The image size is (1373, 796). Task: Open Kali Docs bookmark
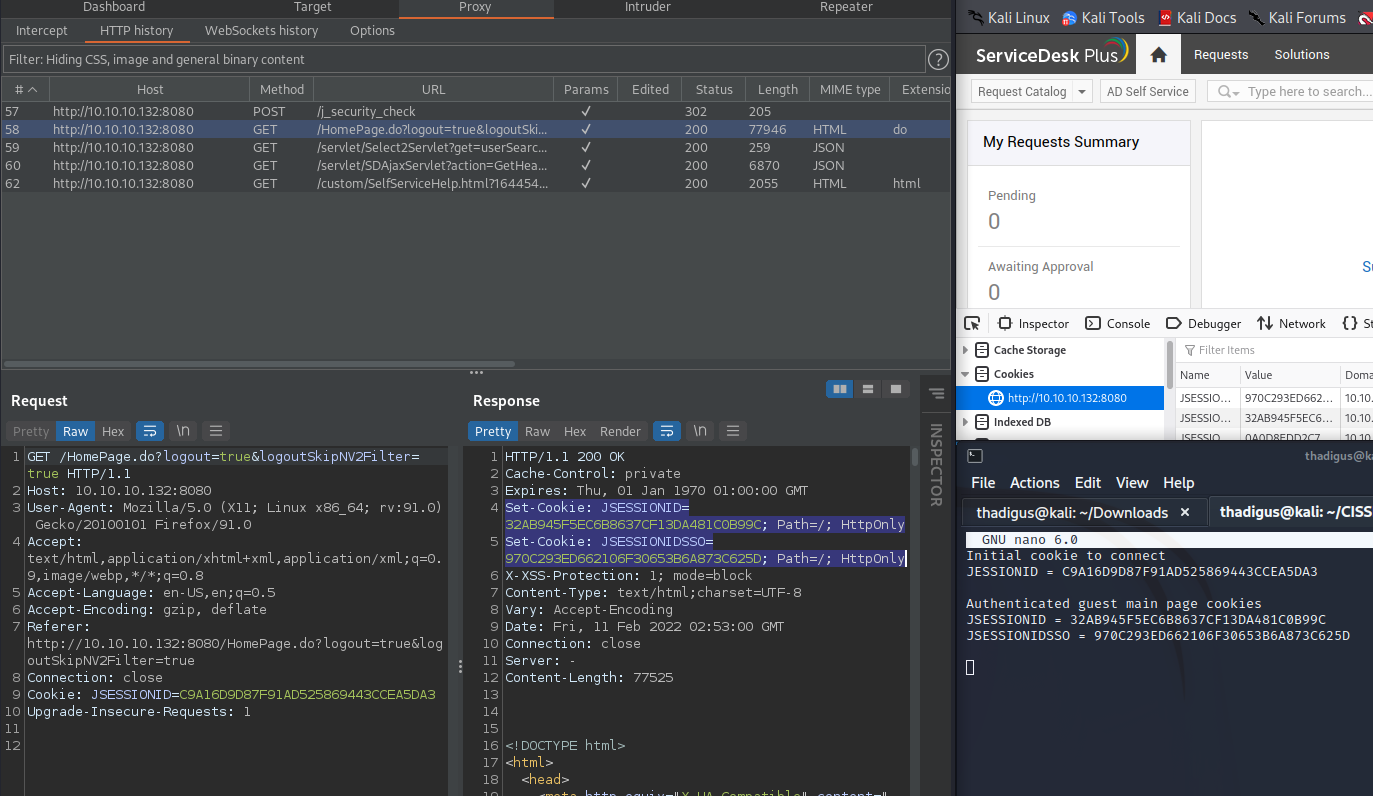click(1197, 18)
